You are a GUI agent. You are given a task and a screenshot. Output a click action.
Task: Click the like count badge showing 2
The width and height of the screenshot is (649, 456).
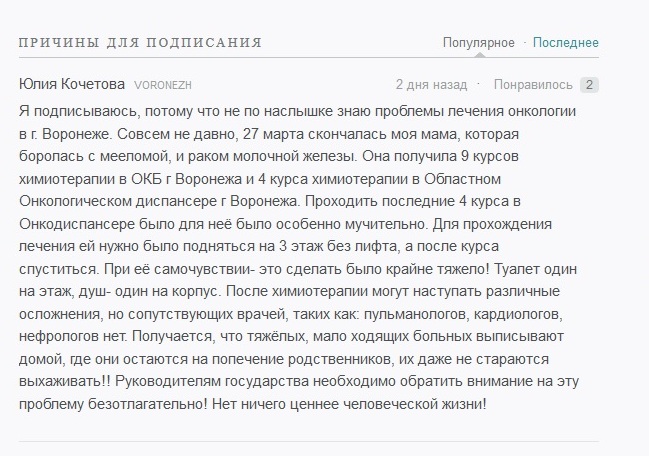(590, 85)
